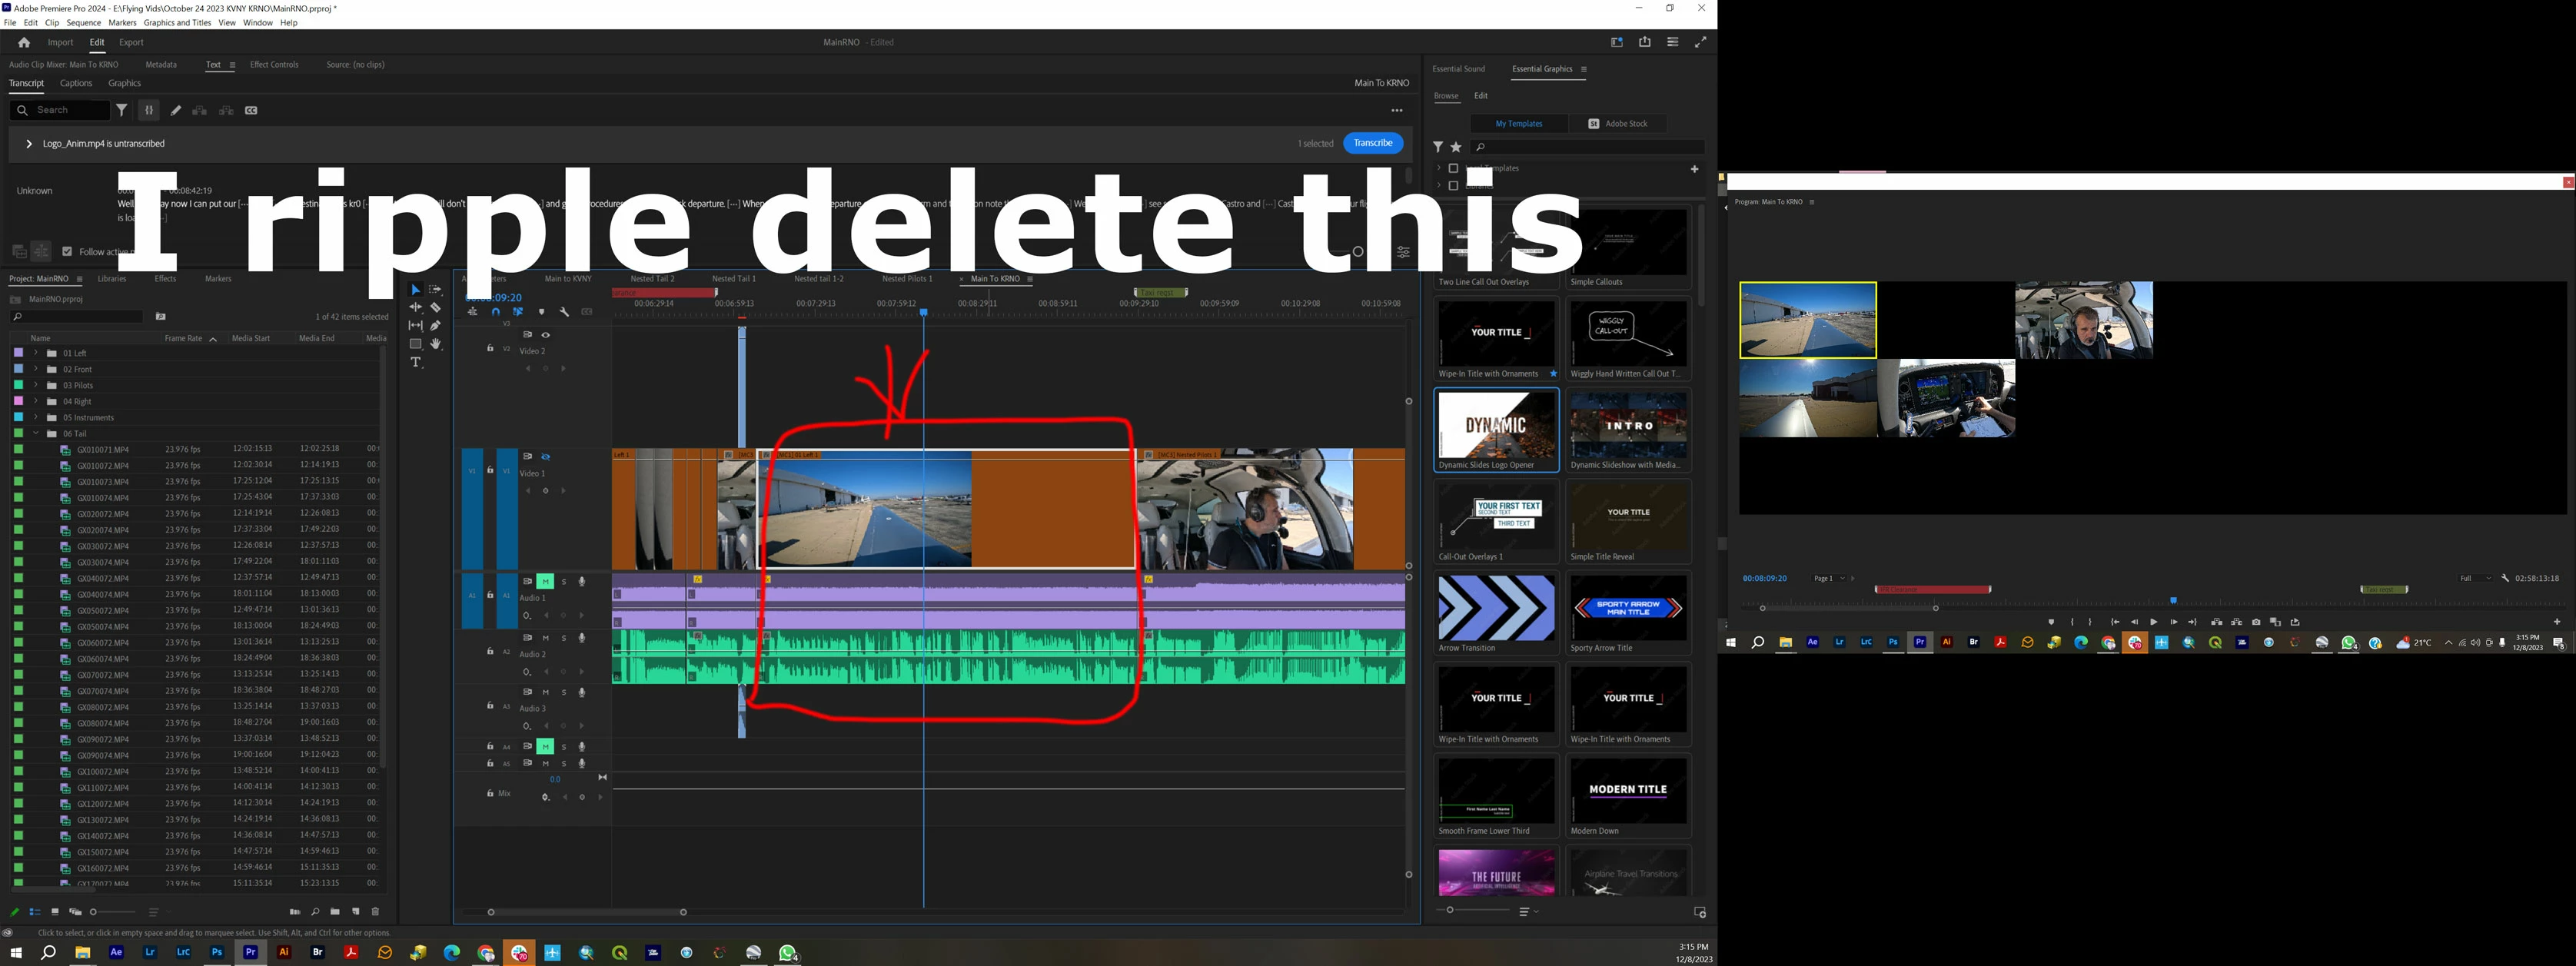2576x966 pixels.
Task: Open Adobe Stock templates button
Action: click(x=1618, y=124)
